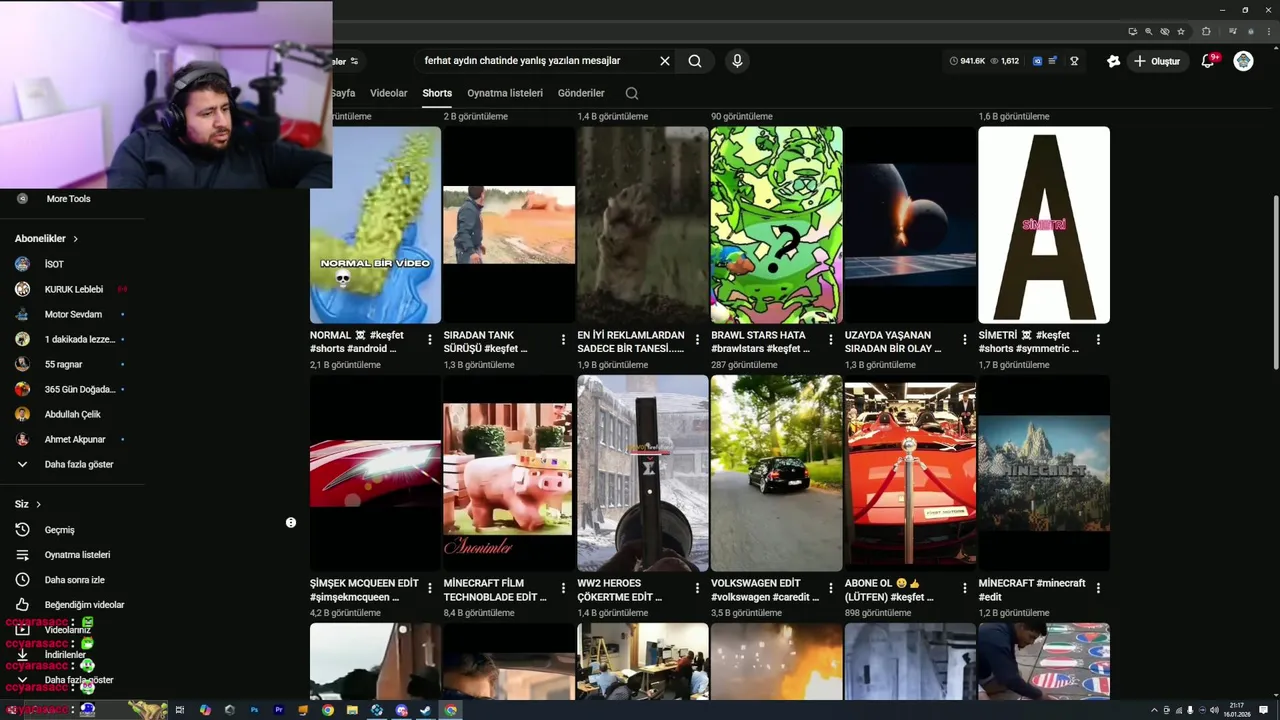
Task: Open the account avatar menu
Action: pos(1243,61)
